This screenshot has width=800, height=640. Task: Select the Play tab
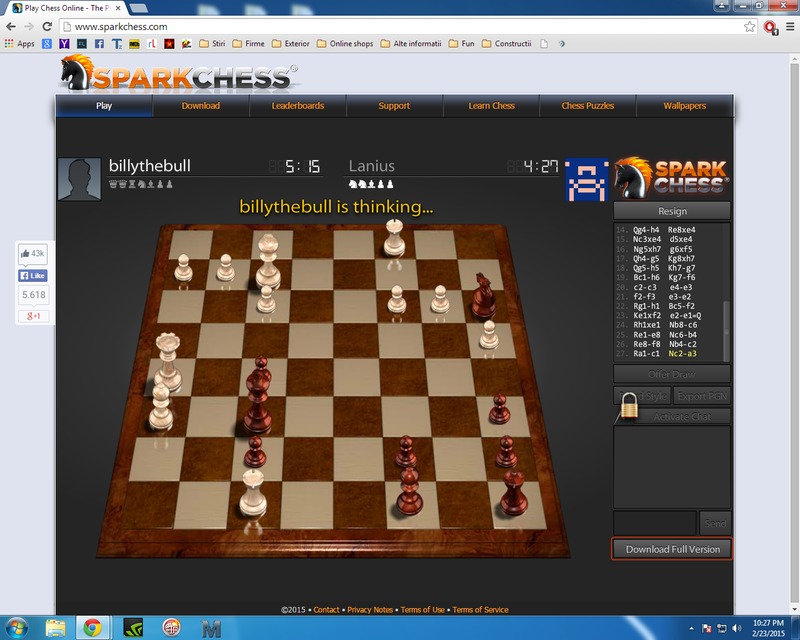tap(104, 106)
